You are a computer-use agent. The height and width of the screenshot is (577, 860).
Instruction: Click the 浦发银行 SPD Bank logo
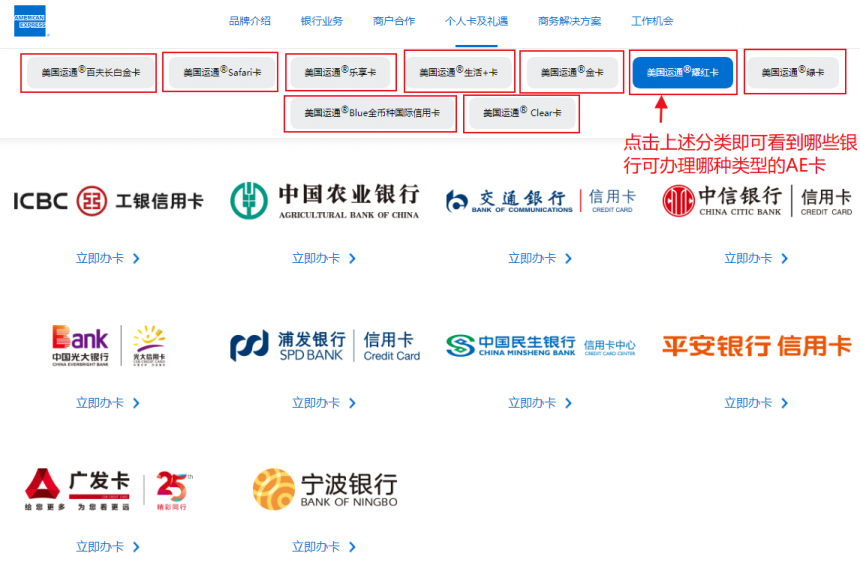[325, 346]
